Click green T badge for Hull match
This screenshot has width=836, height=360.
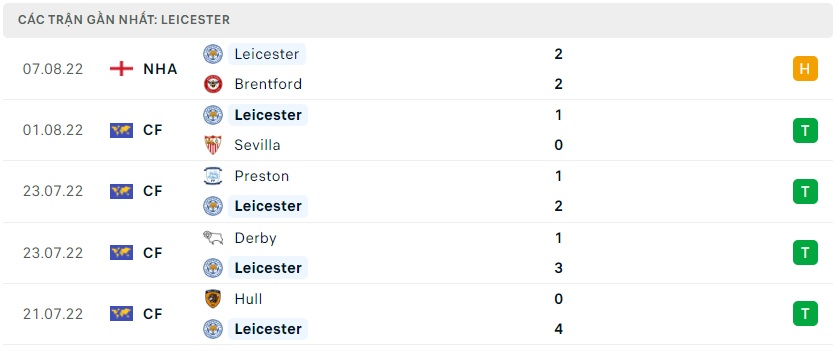(805, 314)
